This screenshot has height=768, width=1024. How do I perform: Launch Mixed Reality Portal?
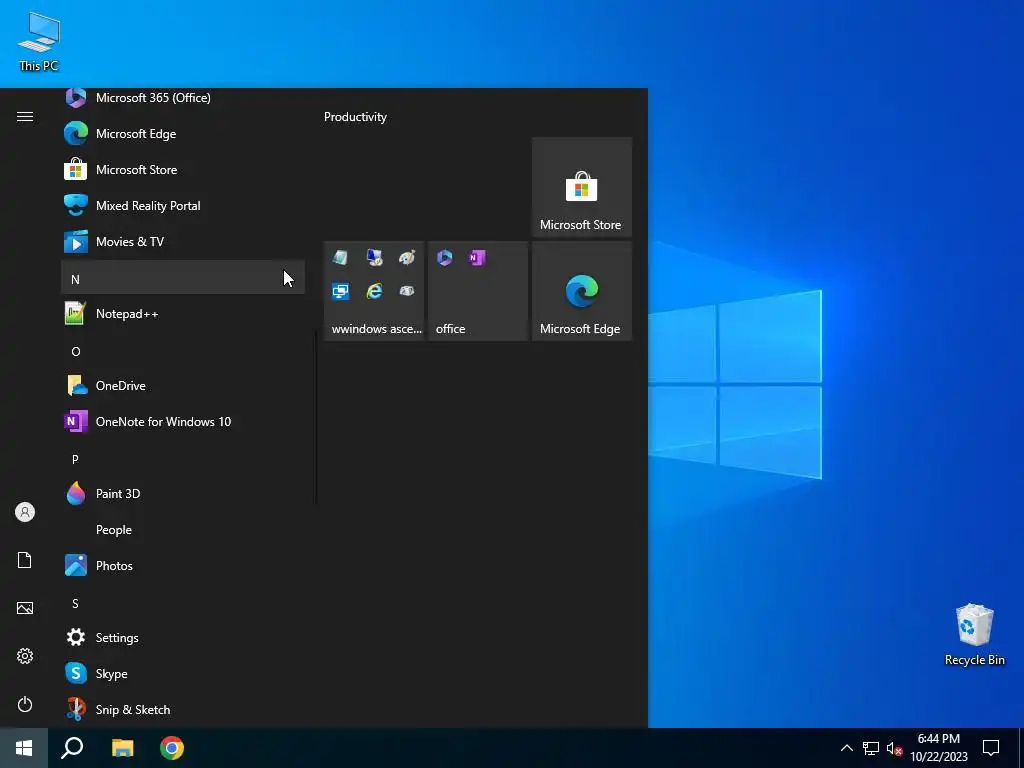pyautogui.click(x=183, y=206)
